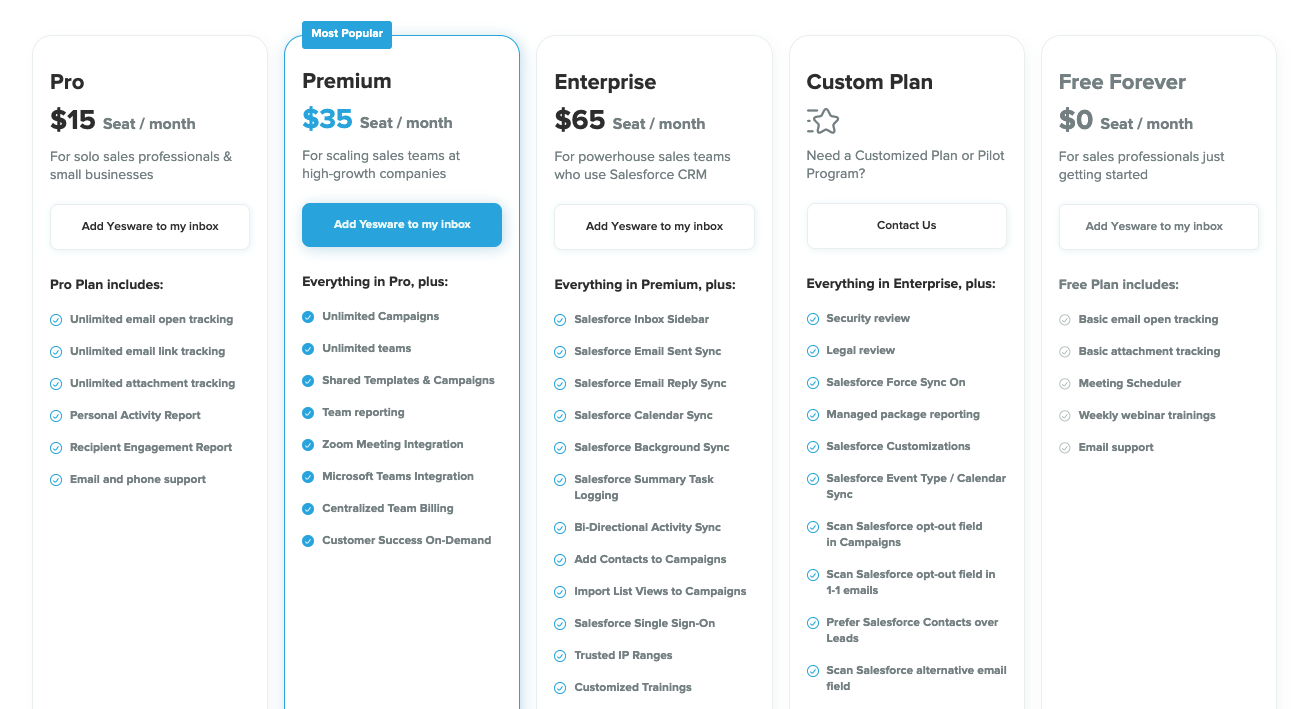
Task: Click checkmark icon next to Security review
Action: pyautogui.click(x=812, y=319)
